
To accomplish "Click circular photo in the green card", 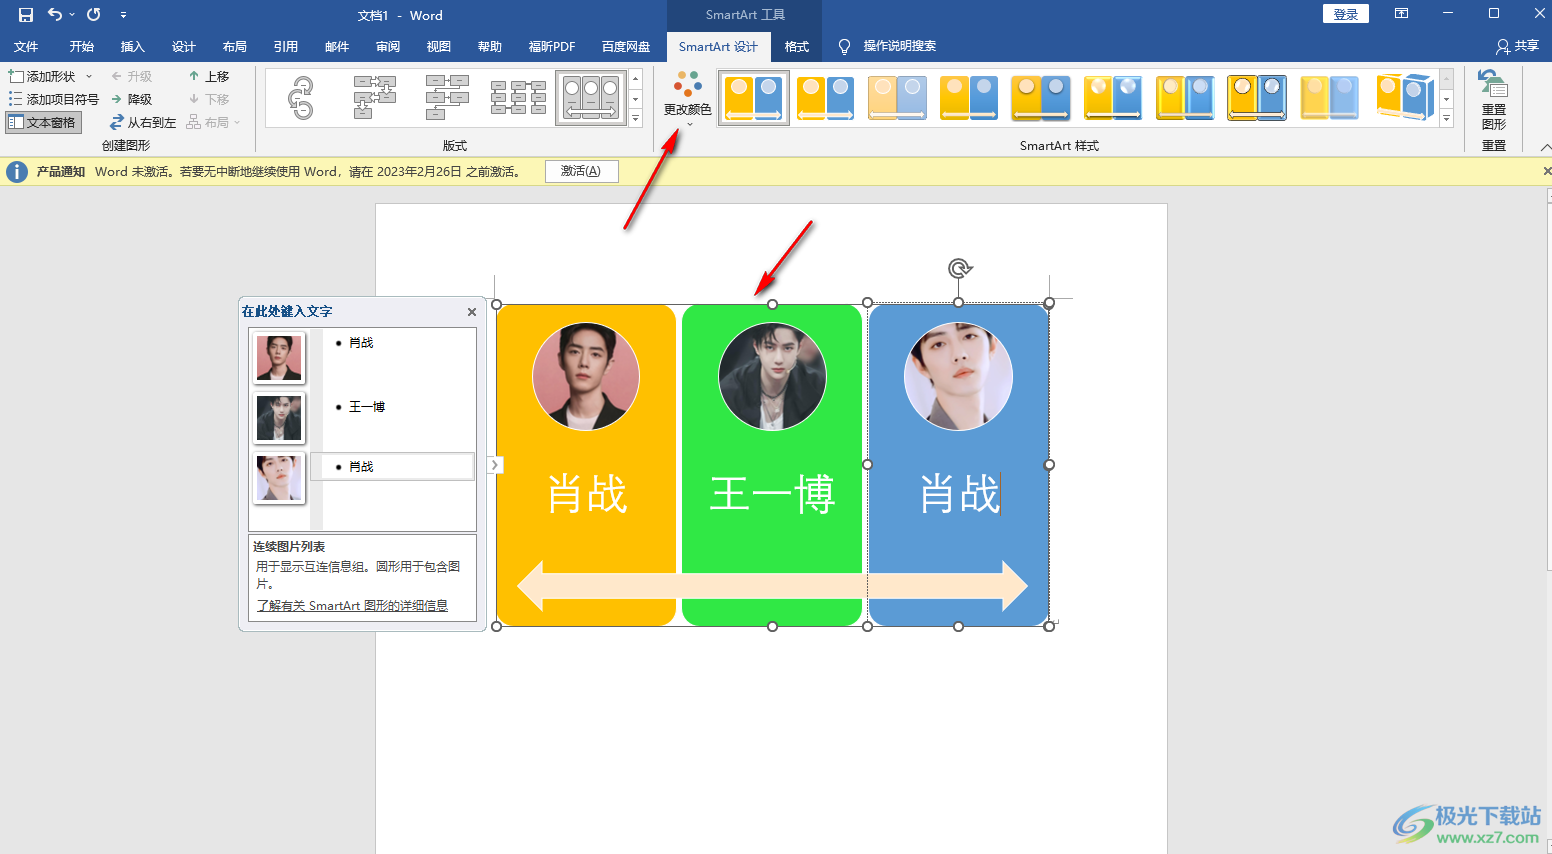I will (x=772, y=377).
